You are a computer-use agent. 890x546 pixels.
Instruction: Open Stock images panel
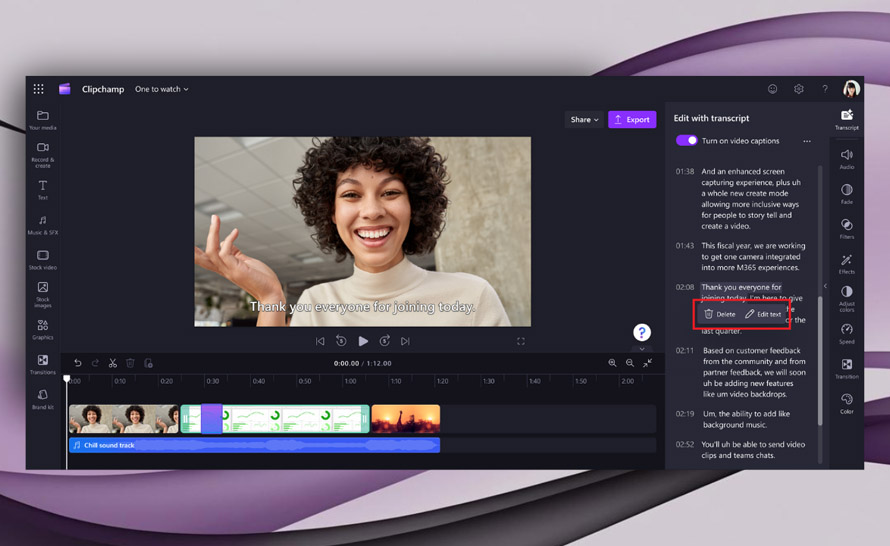[43, 295]
